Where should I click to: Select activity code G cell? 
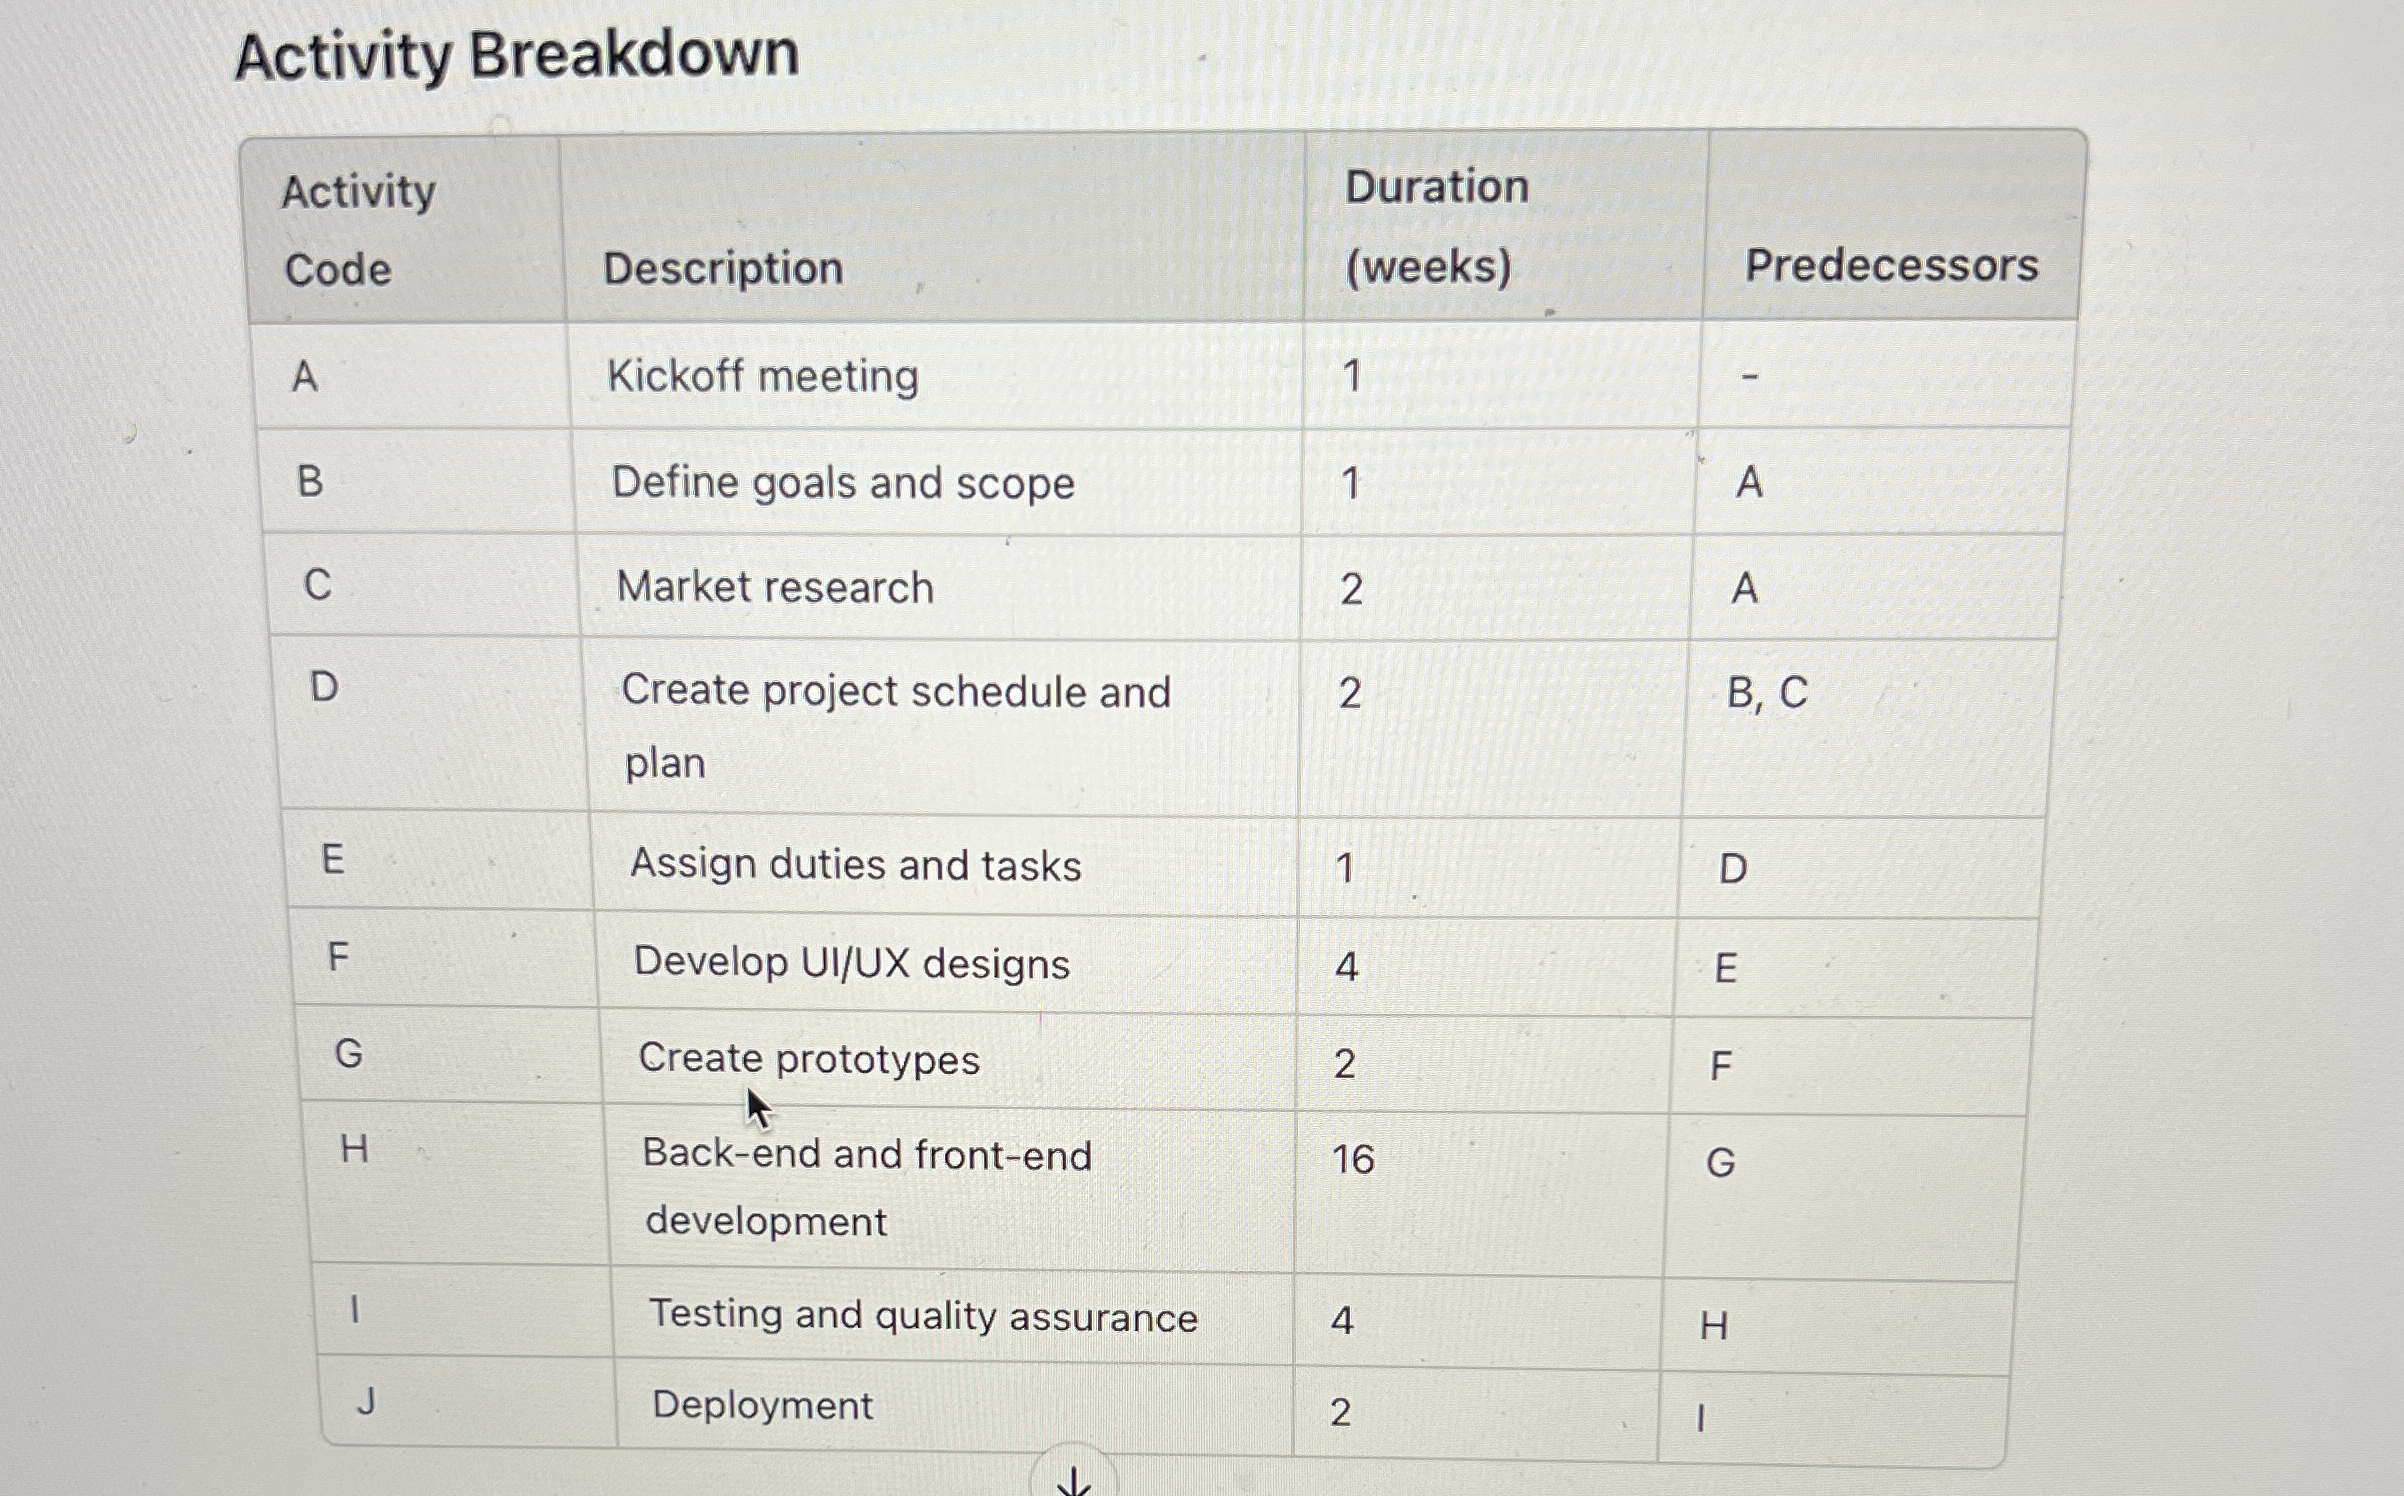point(450,1054)
